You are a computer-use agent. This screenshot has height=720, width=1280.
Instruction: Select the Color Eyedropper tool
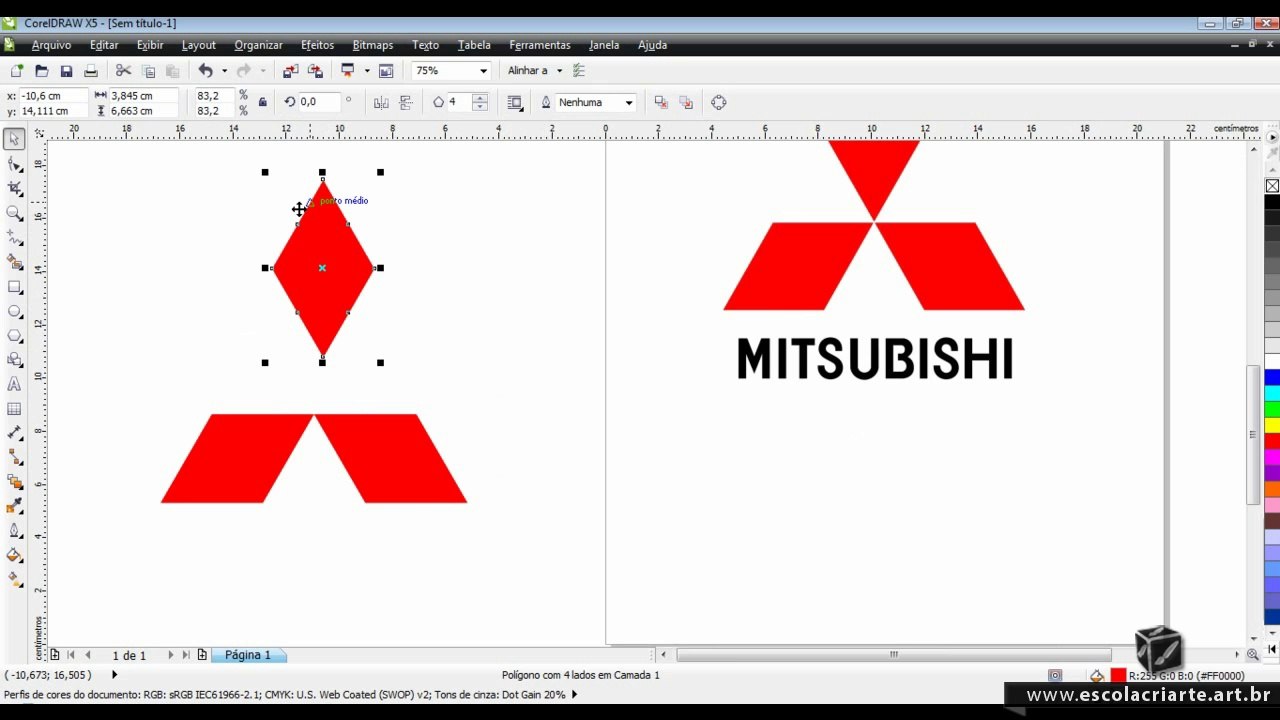coord(14,507)
